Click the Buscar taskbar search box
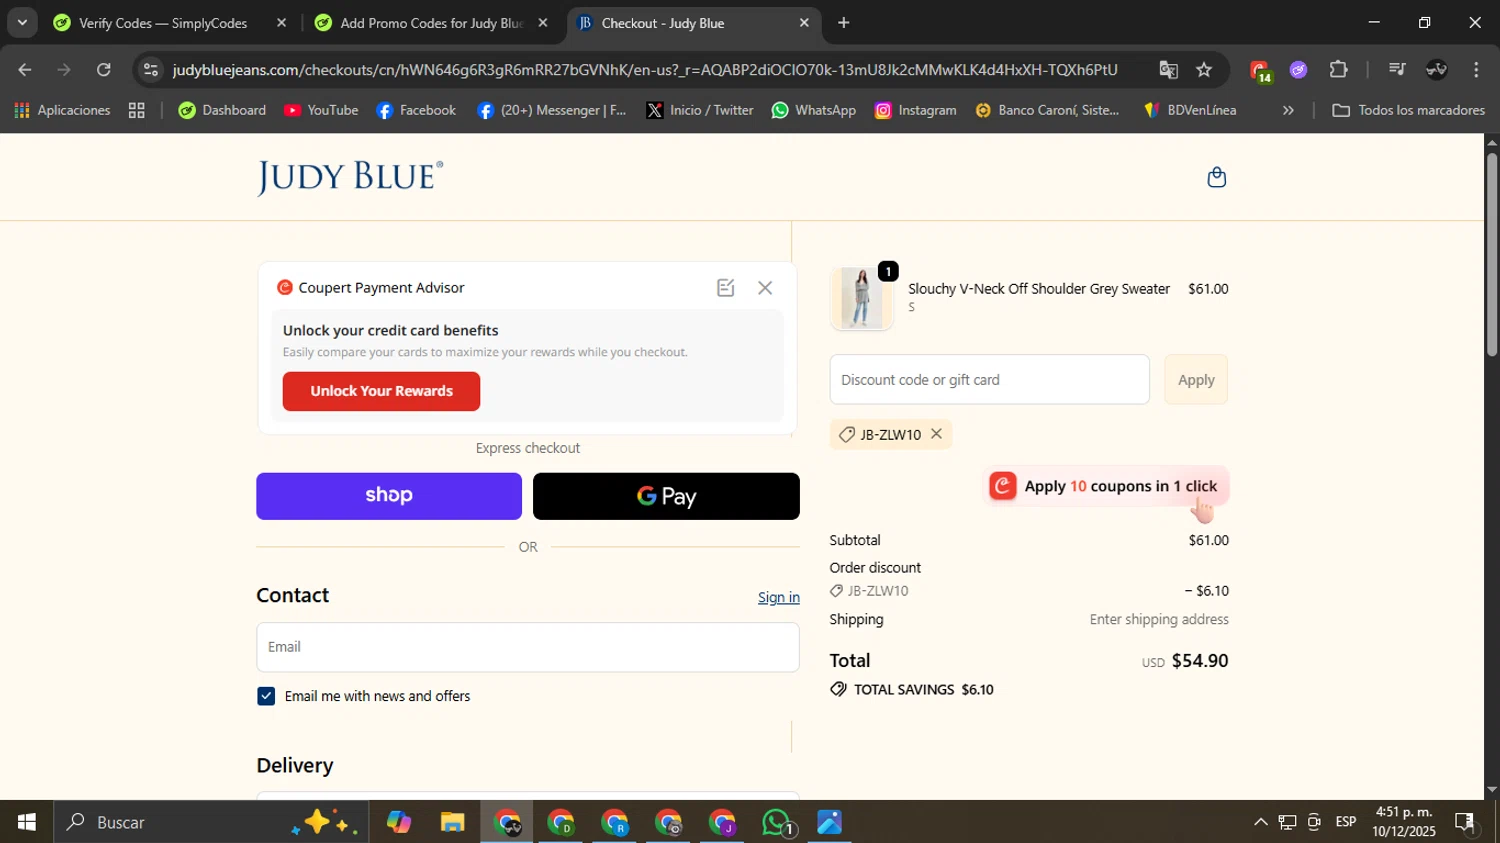The image size is (1500, 843). point(210,822)
